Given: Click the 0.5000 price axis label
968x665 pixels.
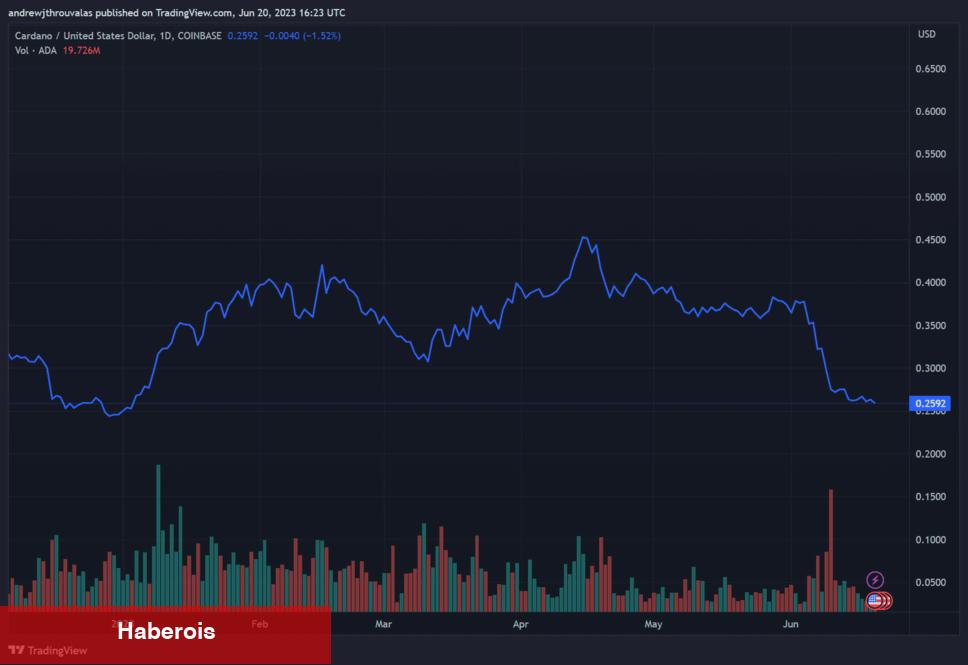Looking at the screenshot, I should tap(930, 198).
